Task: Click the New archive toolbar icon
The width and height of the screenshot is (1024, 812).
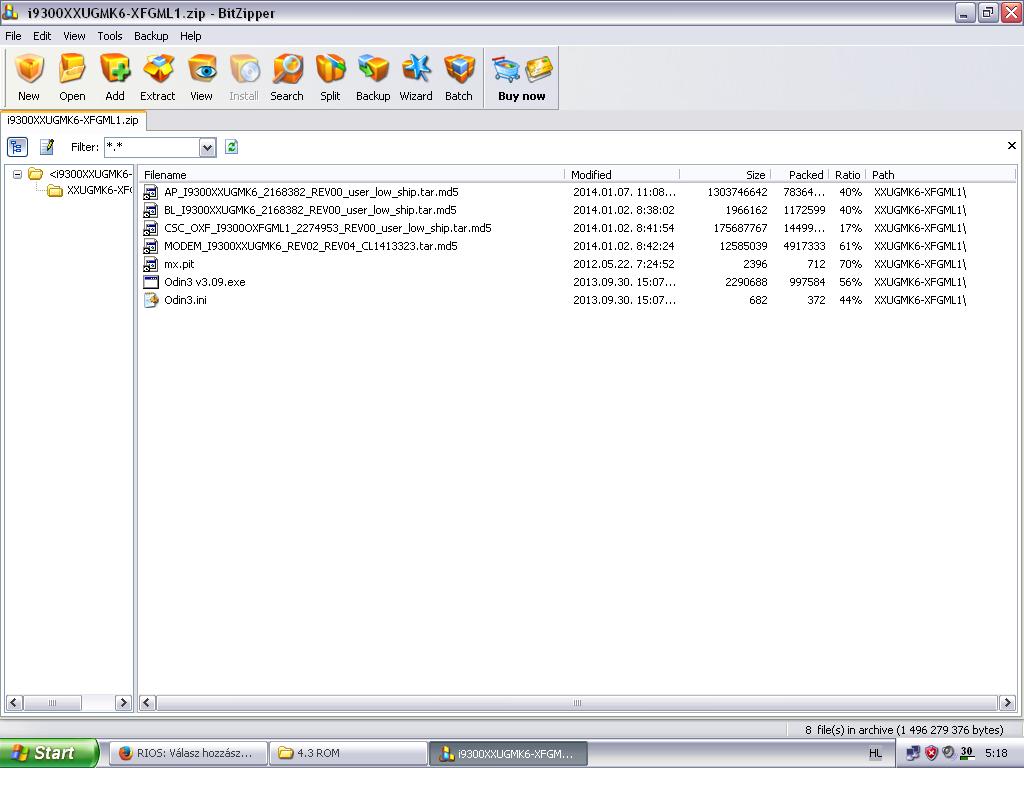Action: click(29, 69)
